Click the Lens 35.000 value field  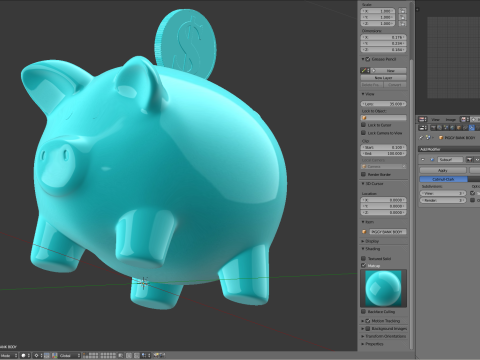(x=383, y=104)
